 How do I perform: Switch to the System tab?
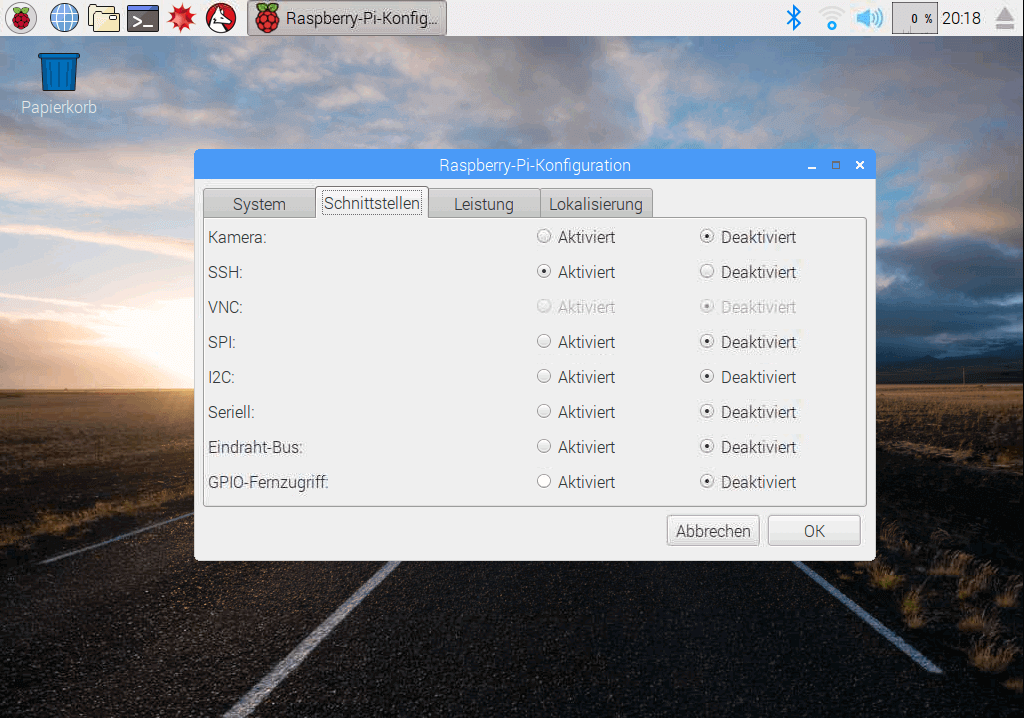pos(259,204)
